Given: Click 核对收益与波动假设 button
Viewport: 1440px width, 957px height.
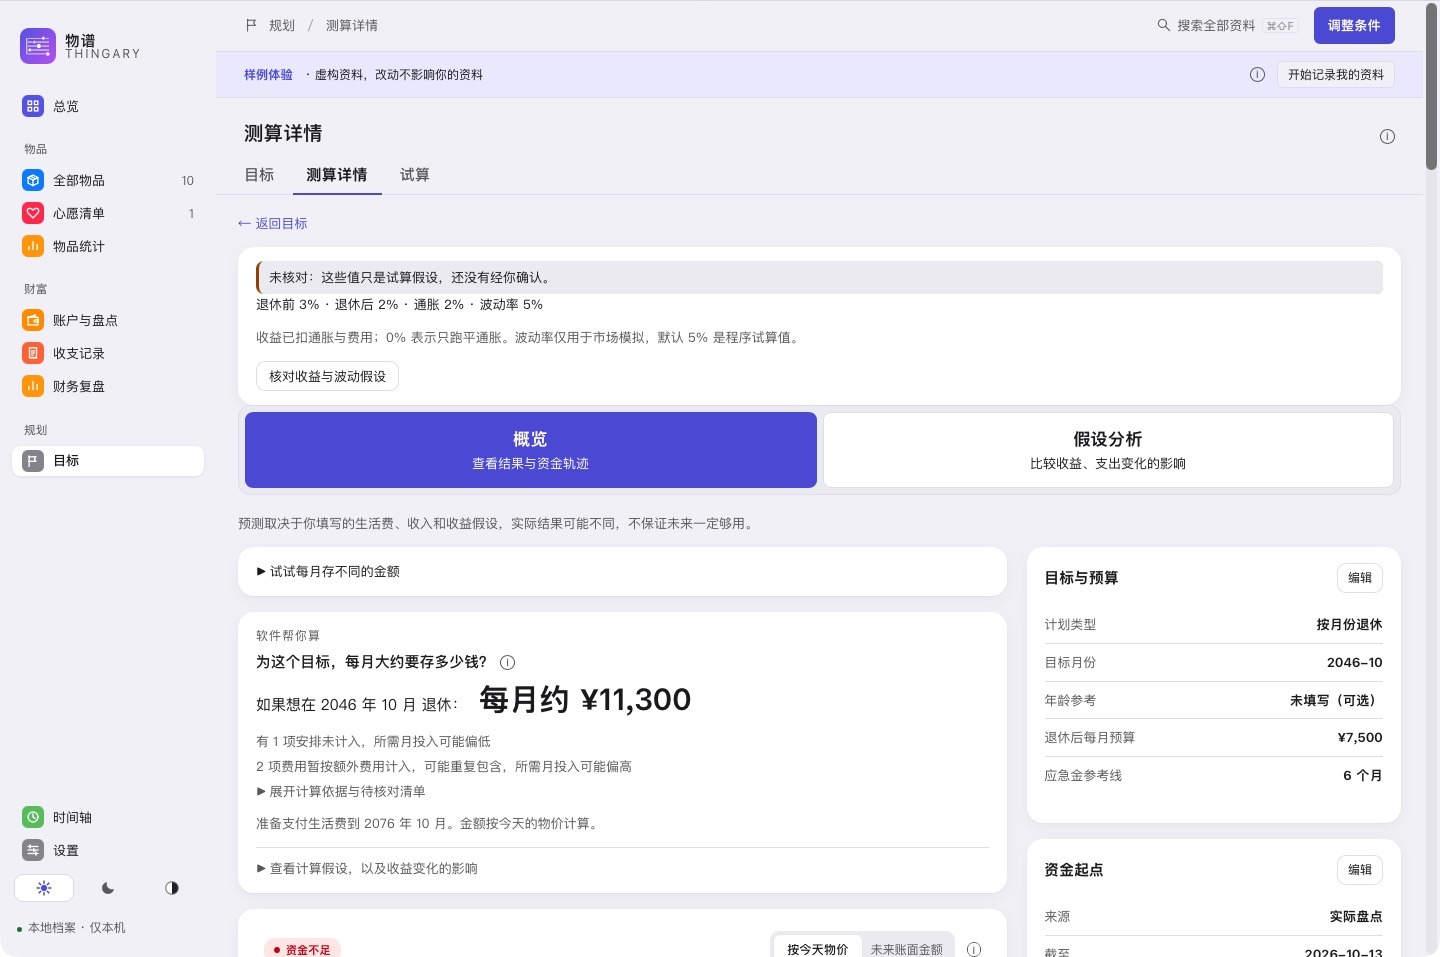Looking at the screenshot, I should click(x=327, y=376).
